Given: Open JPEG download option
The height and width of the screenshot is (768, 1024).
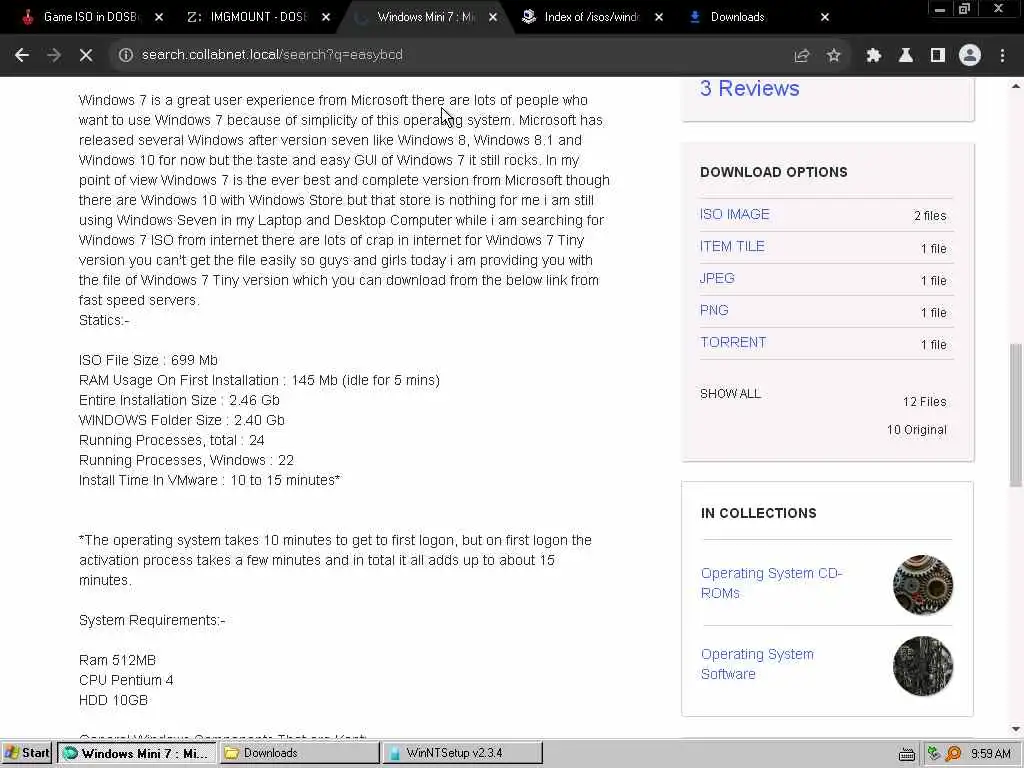Looking at the screenshot, I should [717, 278].
